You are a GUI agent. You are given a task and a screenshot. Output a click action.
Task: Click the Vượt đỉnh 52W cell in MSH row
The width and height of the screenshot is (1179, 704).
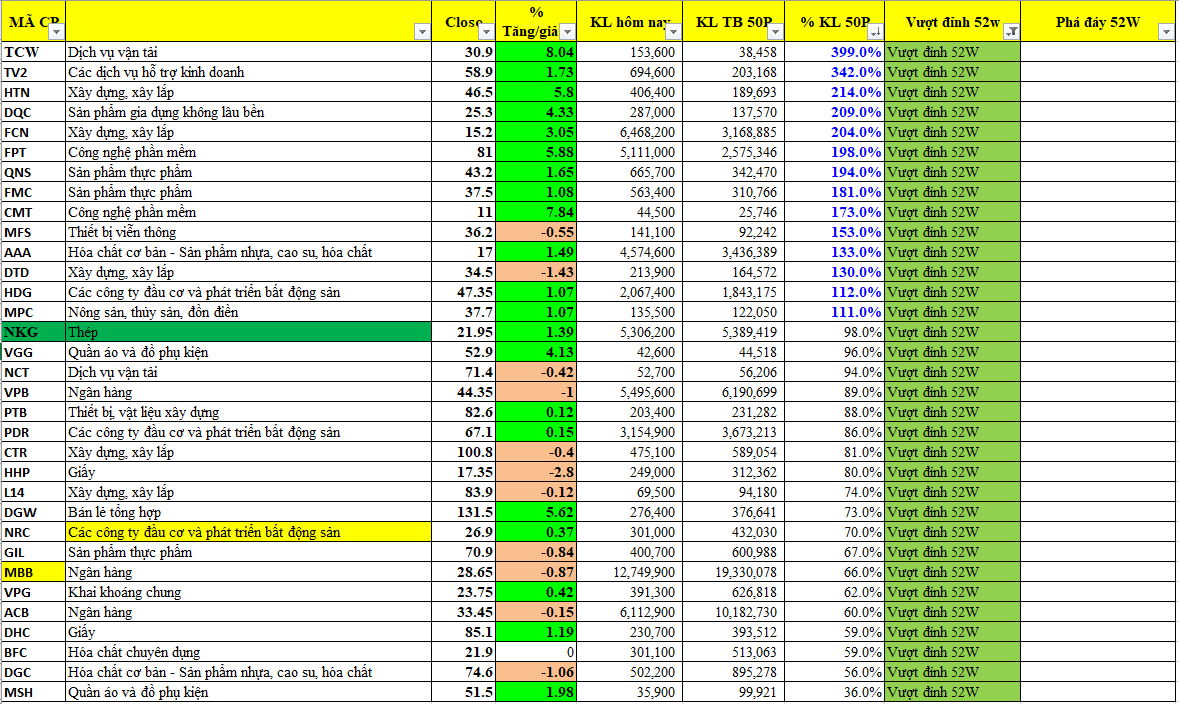click(952, 692)
